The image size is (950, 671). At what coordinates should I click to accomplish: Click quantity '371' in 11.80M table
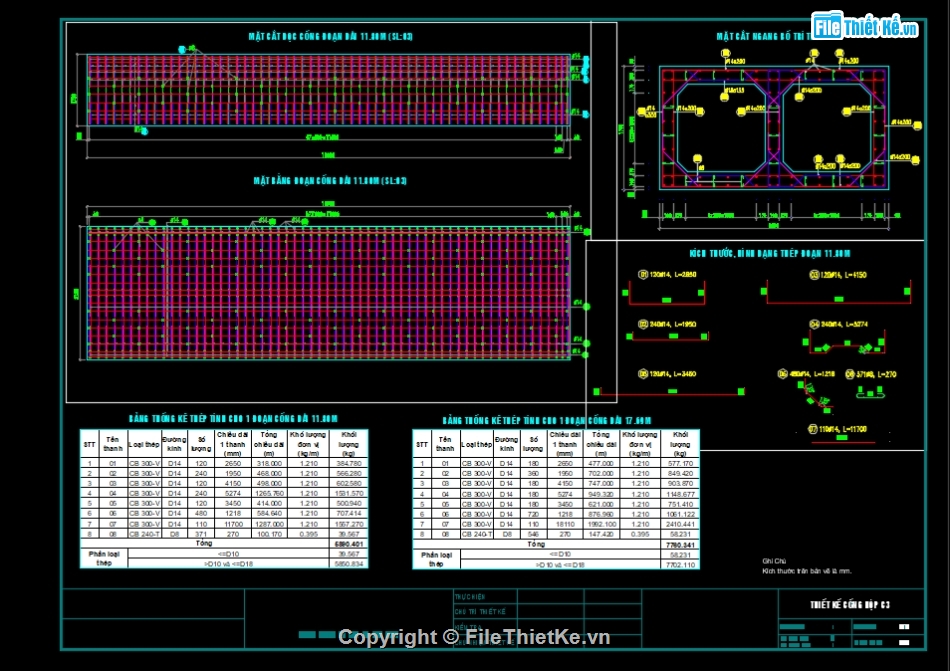click(x=201, y=534)
